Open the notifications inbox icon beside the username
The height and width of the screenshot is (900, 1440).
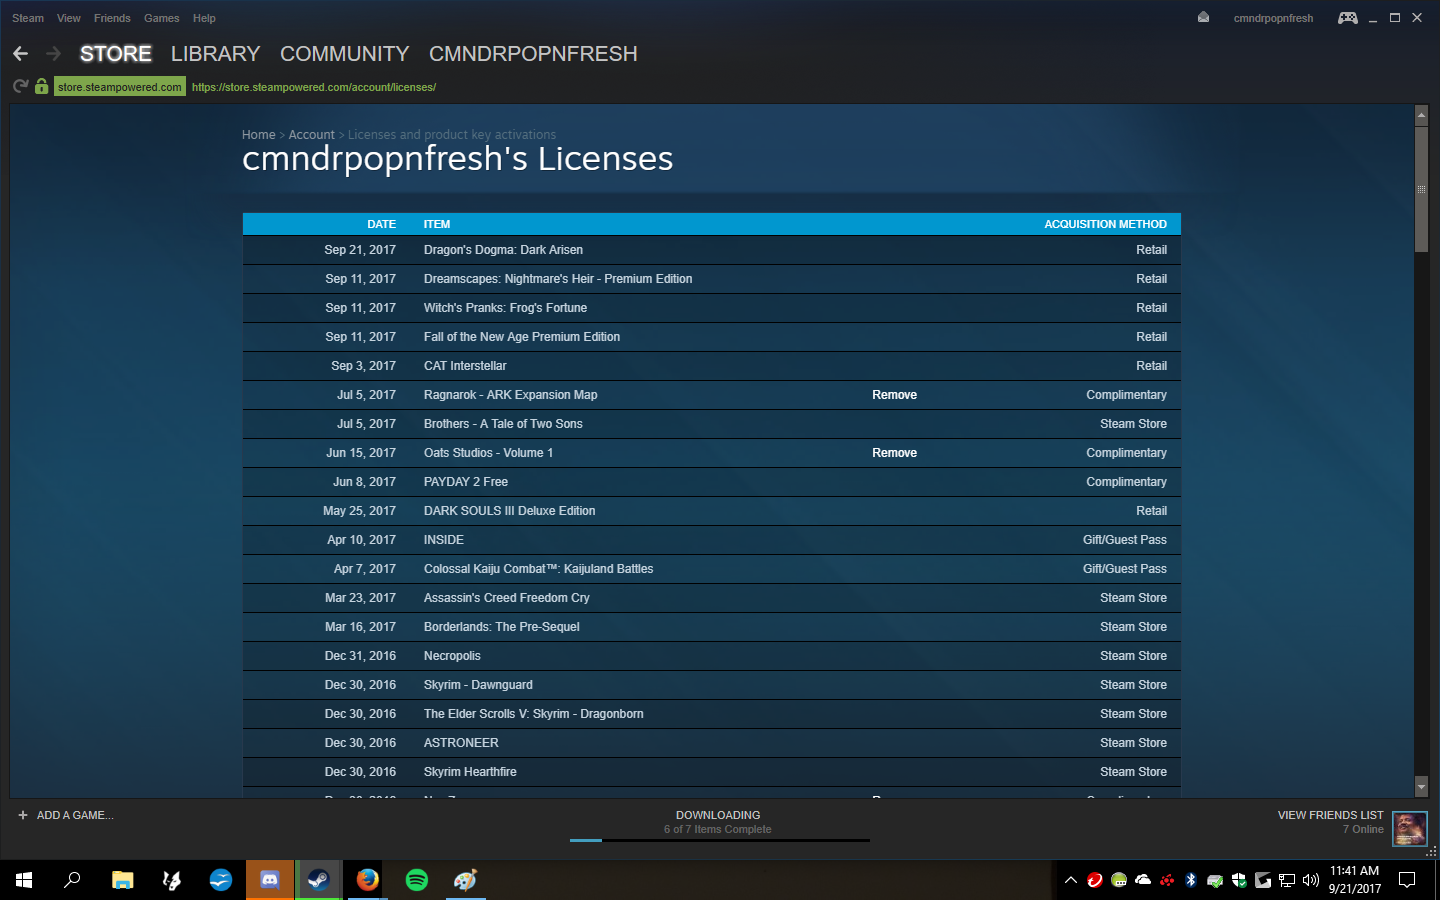tap(1203, 17)
